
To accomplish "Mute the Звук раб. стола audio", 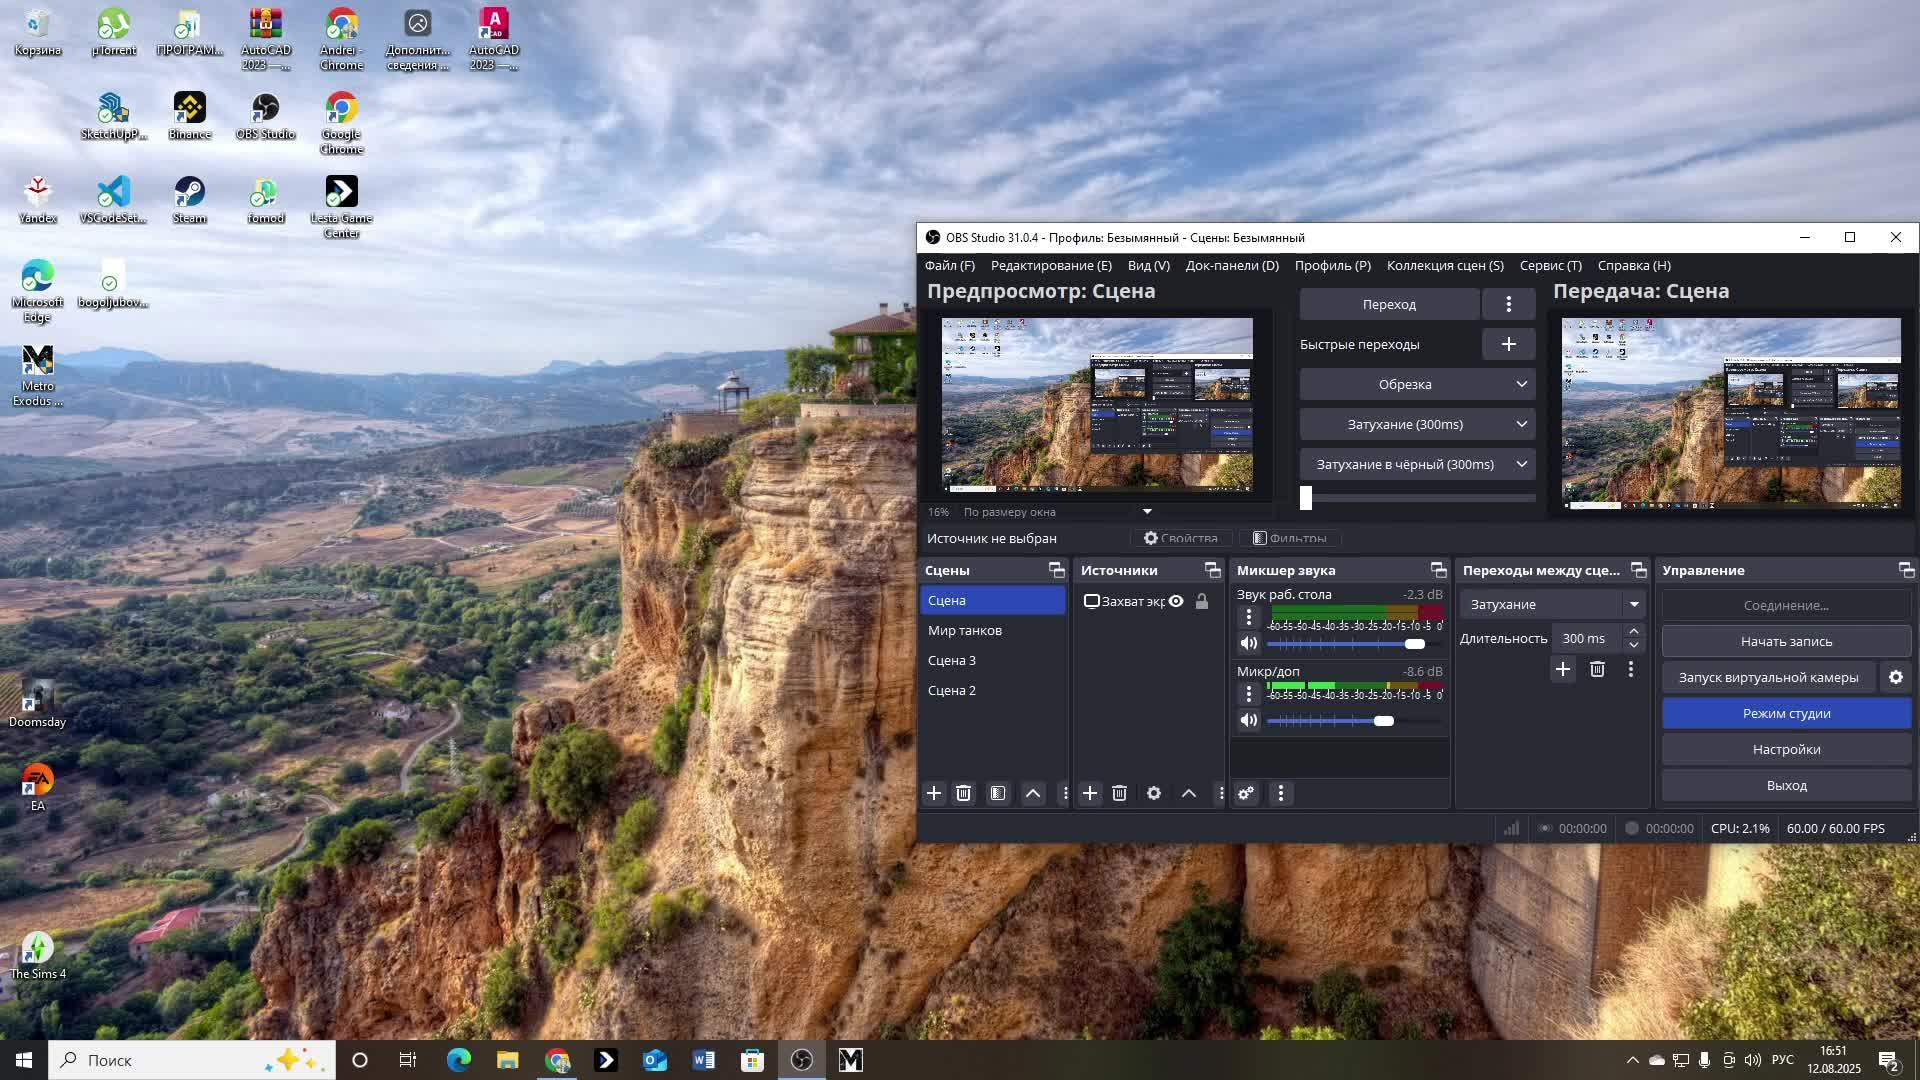I will tap(1249, 644).
